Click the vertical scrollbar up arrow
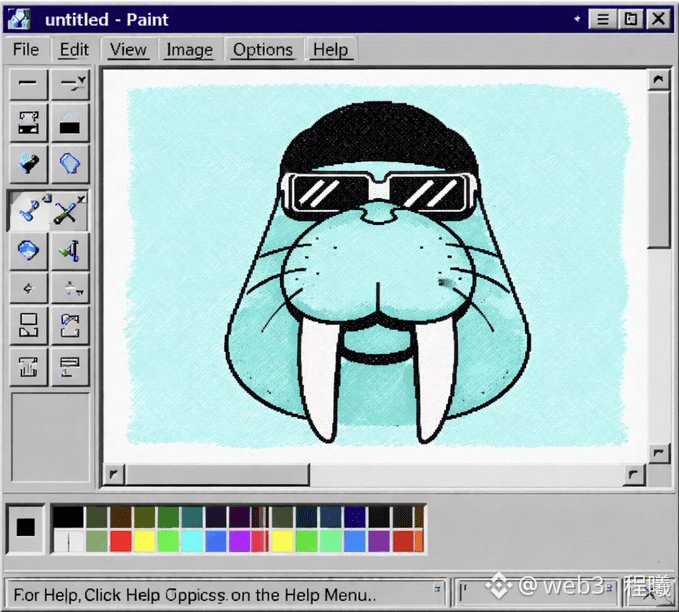Image resolution: width=679 pixels, height=612 pixels. coord(658,79)
